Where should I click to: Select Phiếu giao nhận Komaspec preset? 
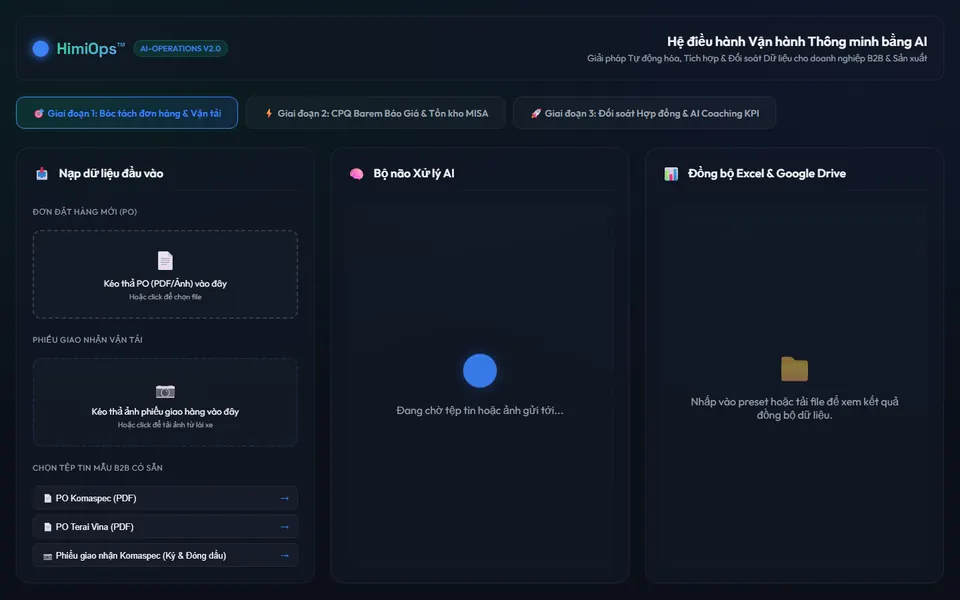(x=165, y=555)
